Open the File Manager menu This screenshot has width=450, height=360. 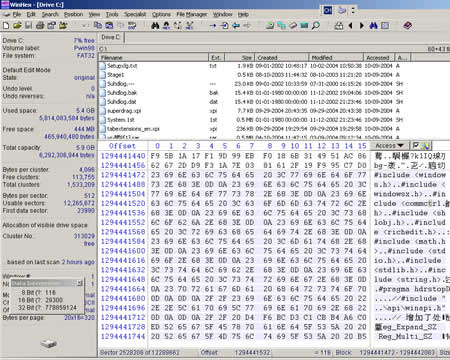[192, 14]
